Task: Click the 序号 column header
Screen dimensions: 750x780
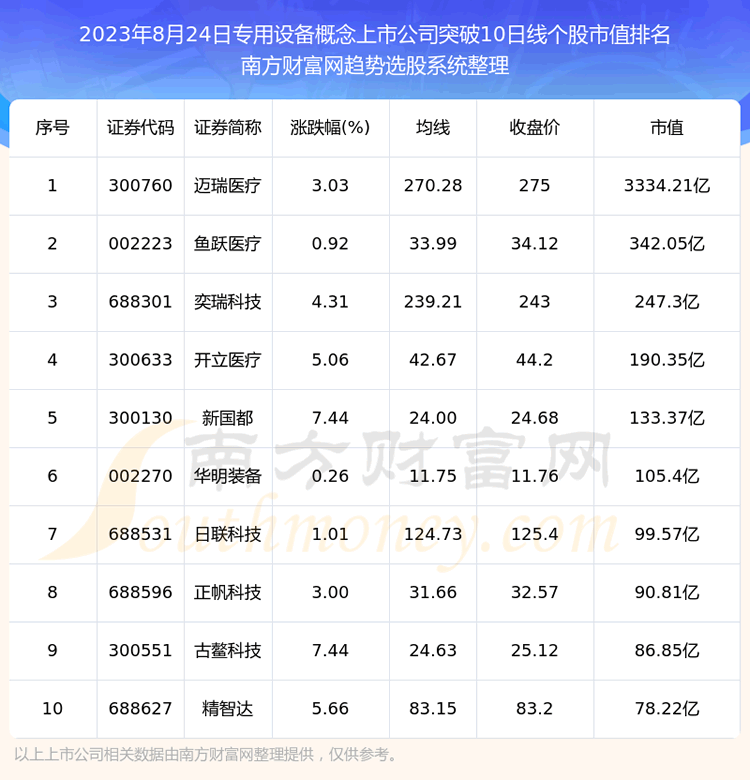Action: coord(52,128)
